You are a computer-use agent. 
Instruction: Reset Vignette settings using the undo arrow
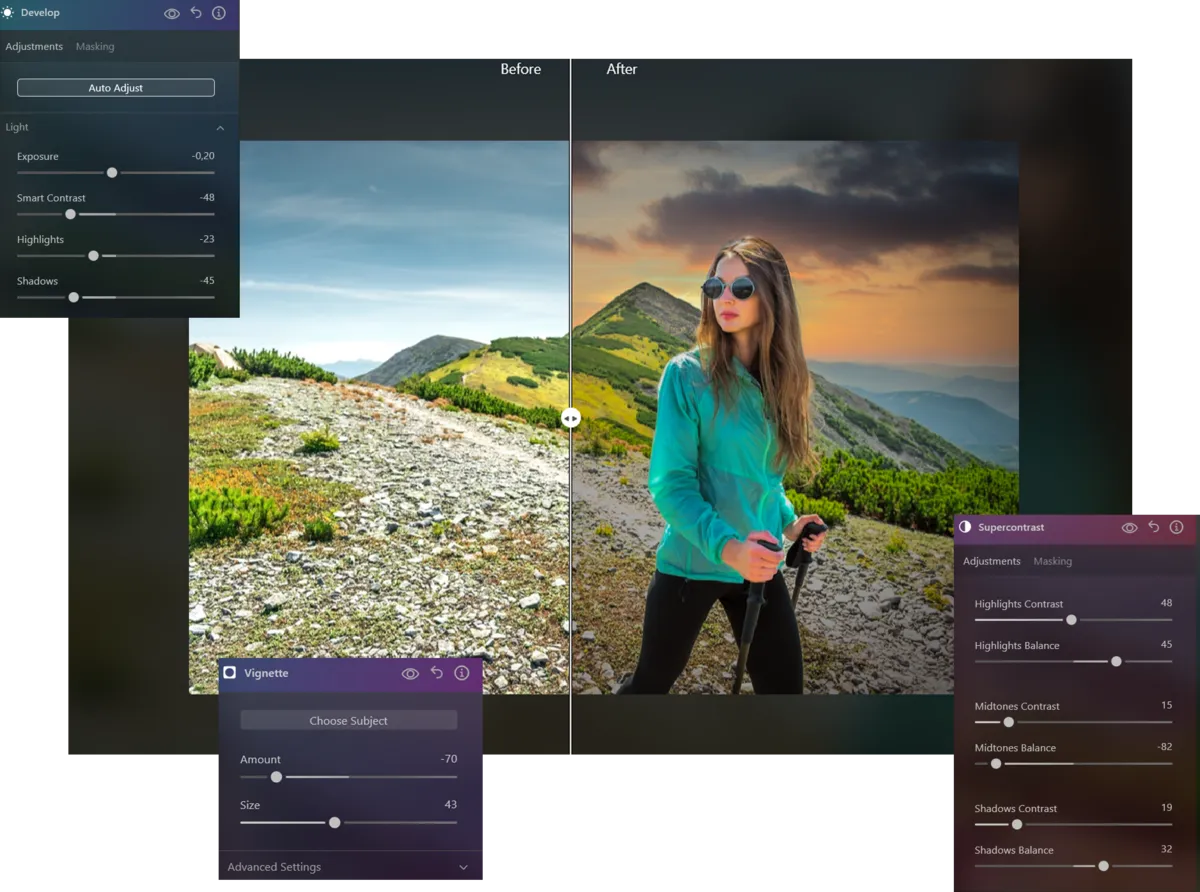coord(436,673)
